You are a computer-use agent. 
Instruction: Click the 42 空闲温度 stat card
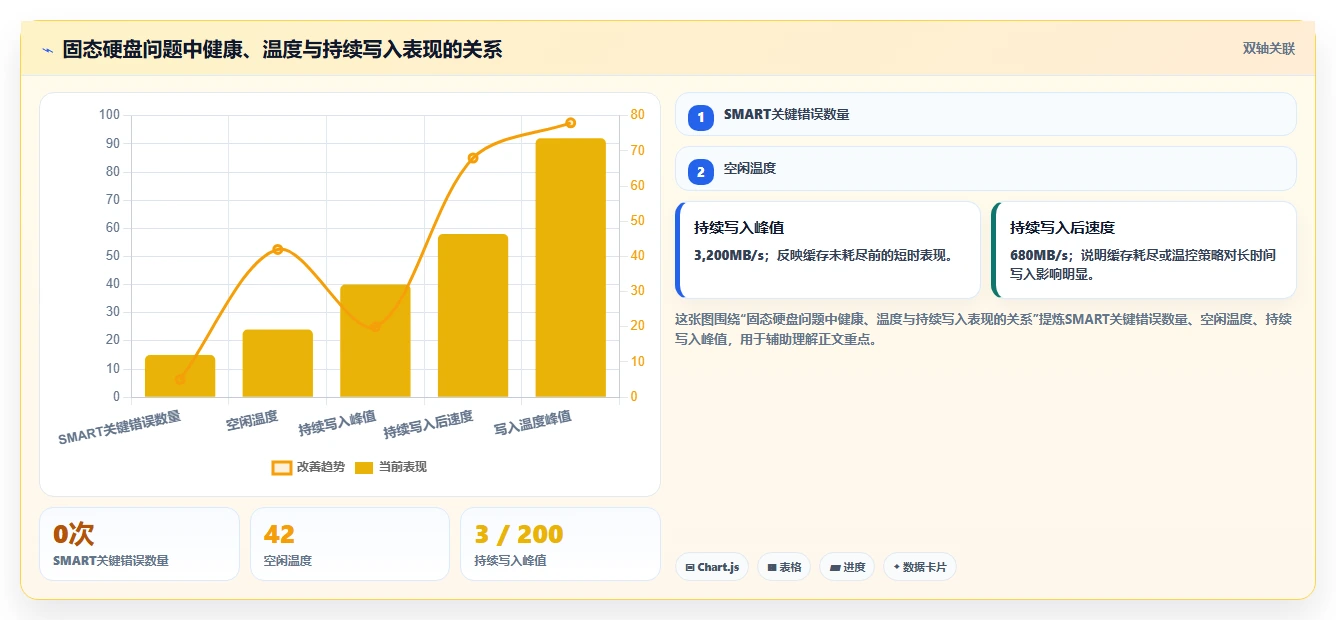coord(350,544)
